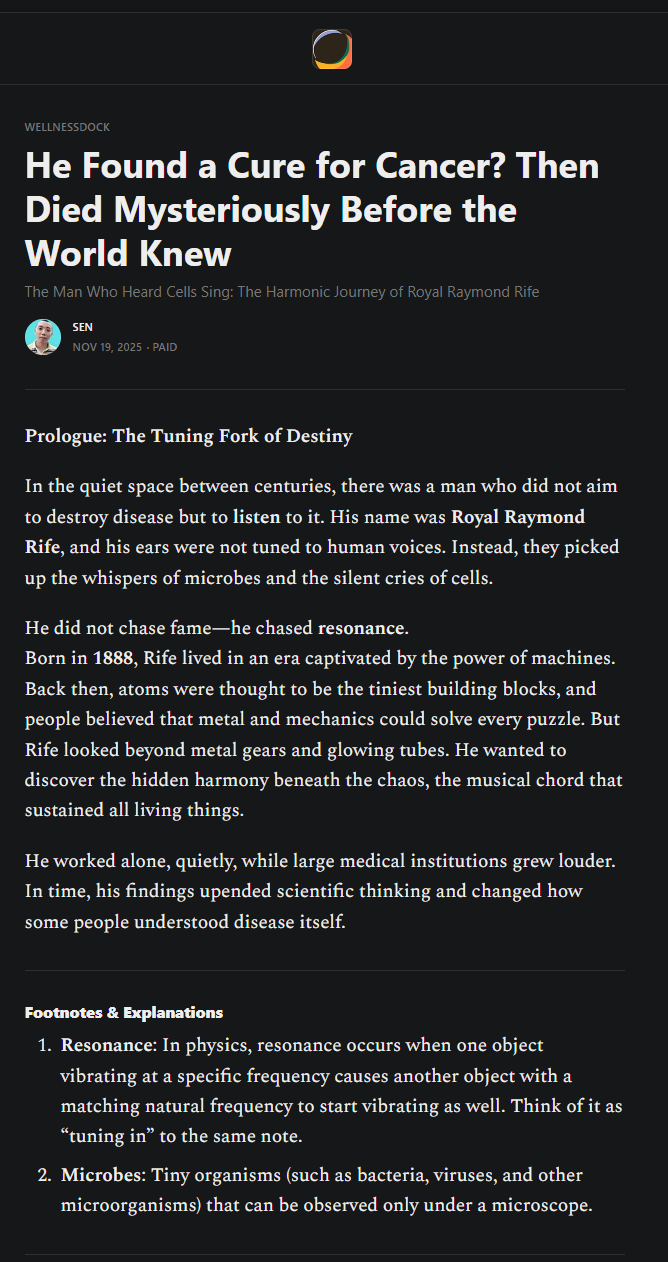The width and height of the screenshot is (668, 1262).
Task: Click the publication logo in the header
Action: (332, 49)
